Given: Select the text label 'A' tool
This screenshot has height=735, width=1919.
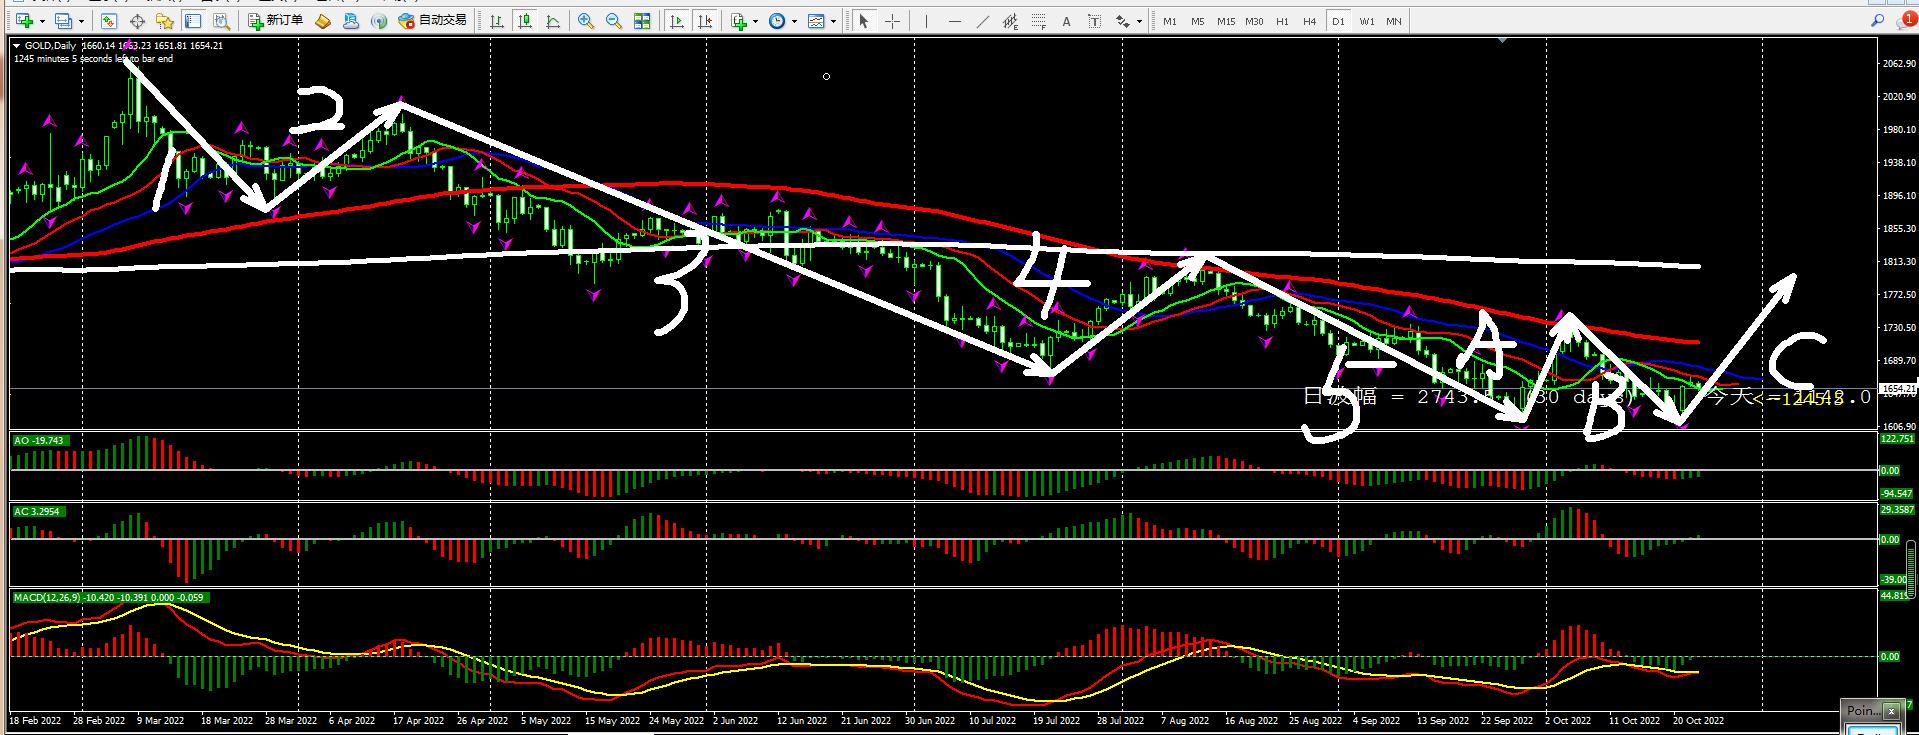Looking at the screenshot, I should [x=1066, y=21].
